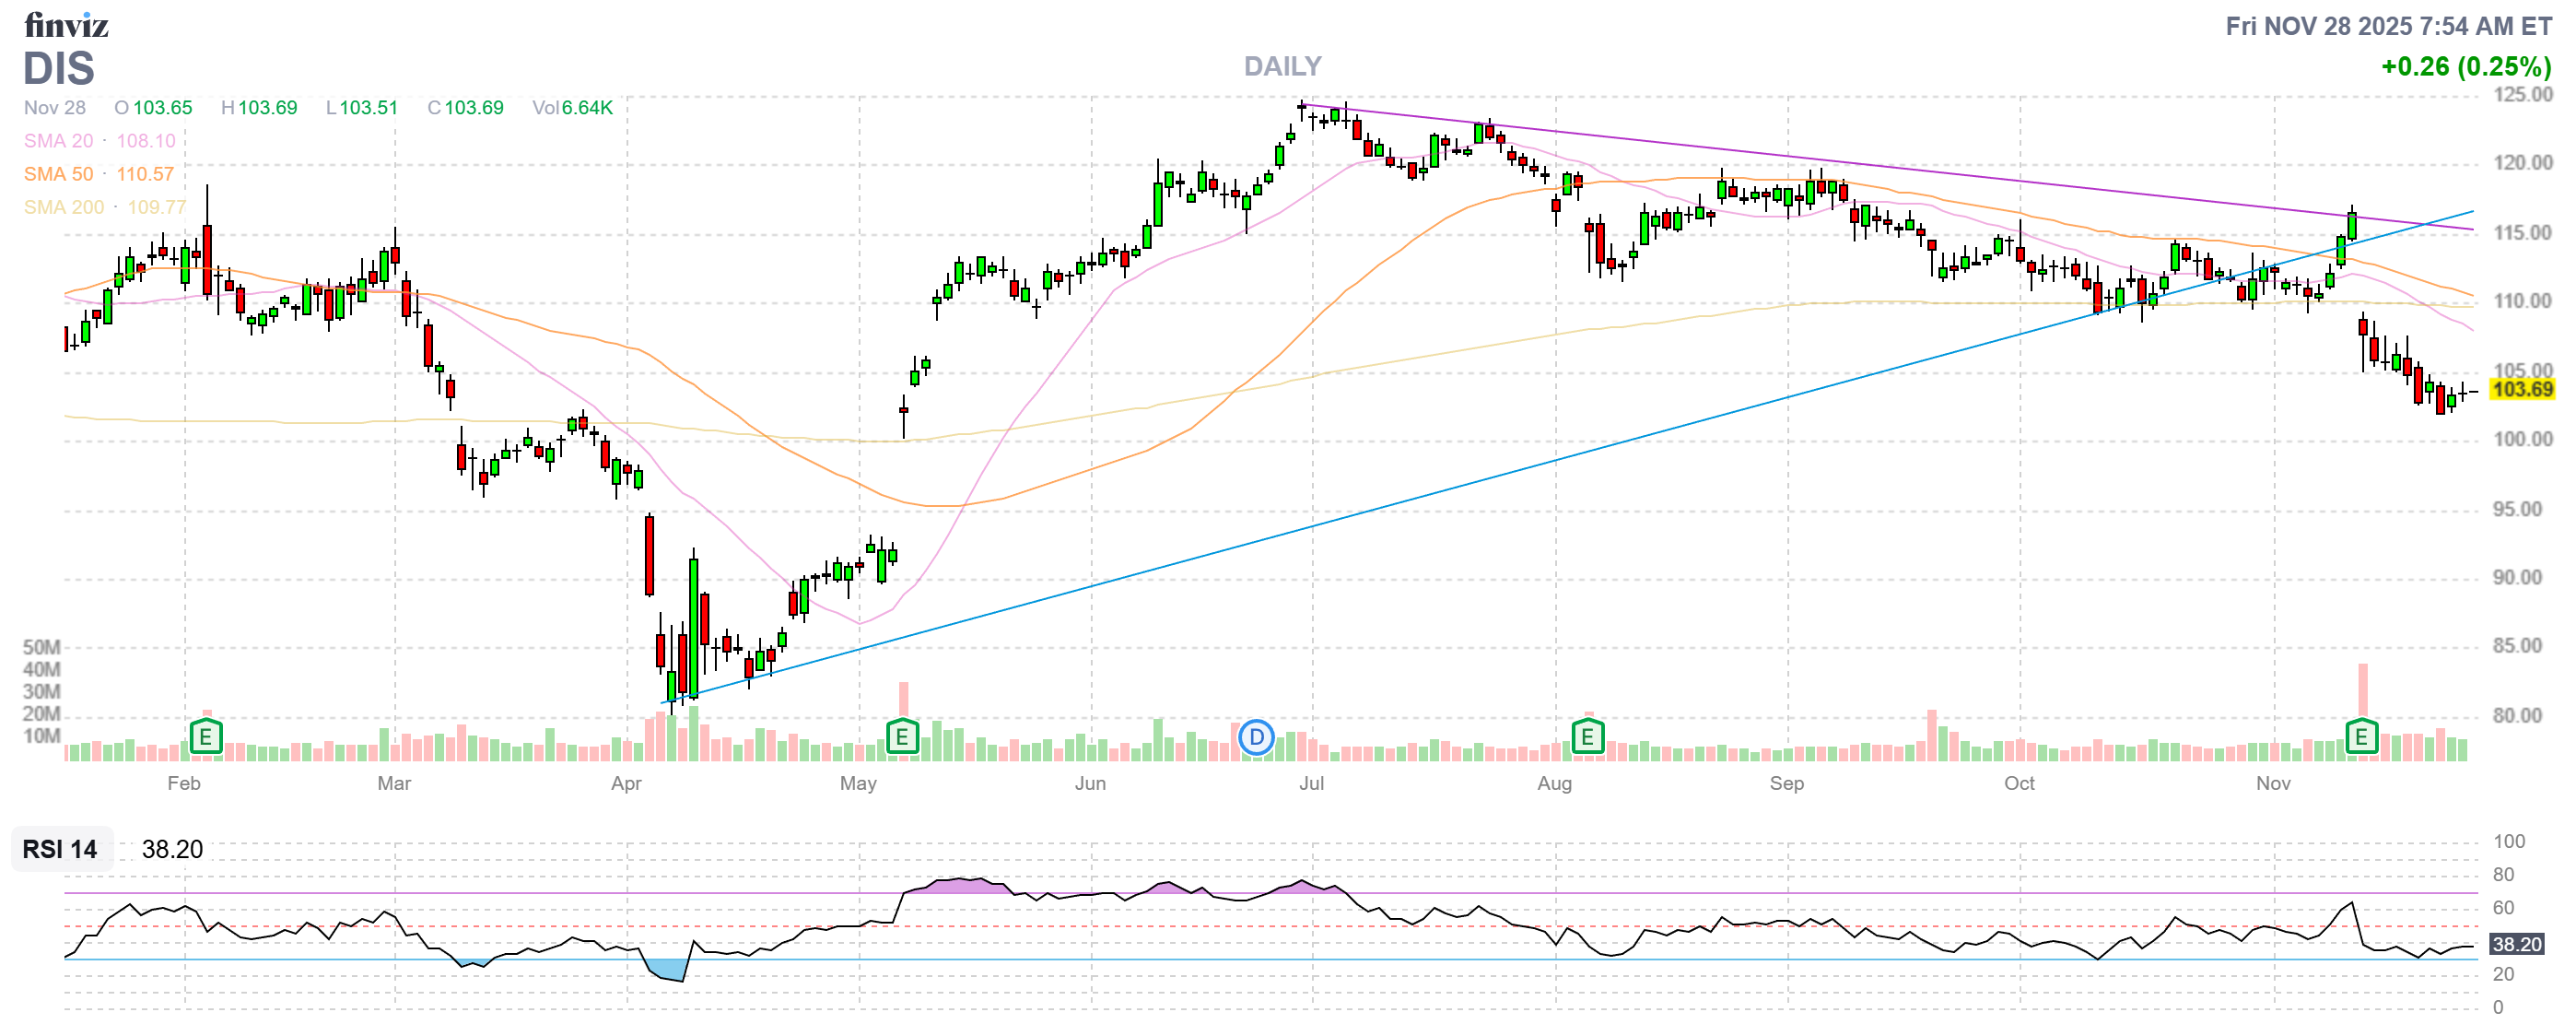Click the Vol 6.64K readout

pyautogui.click(x=572, y=108)
